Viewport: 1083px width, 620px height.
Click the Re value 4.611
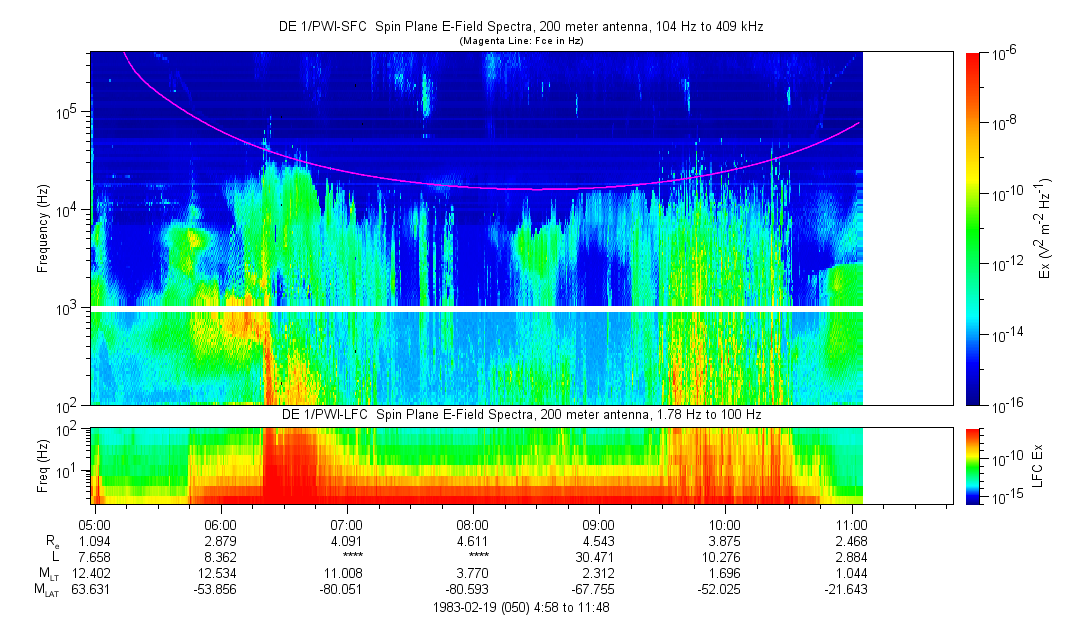coord(472,540)
